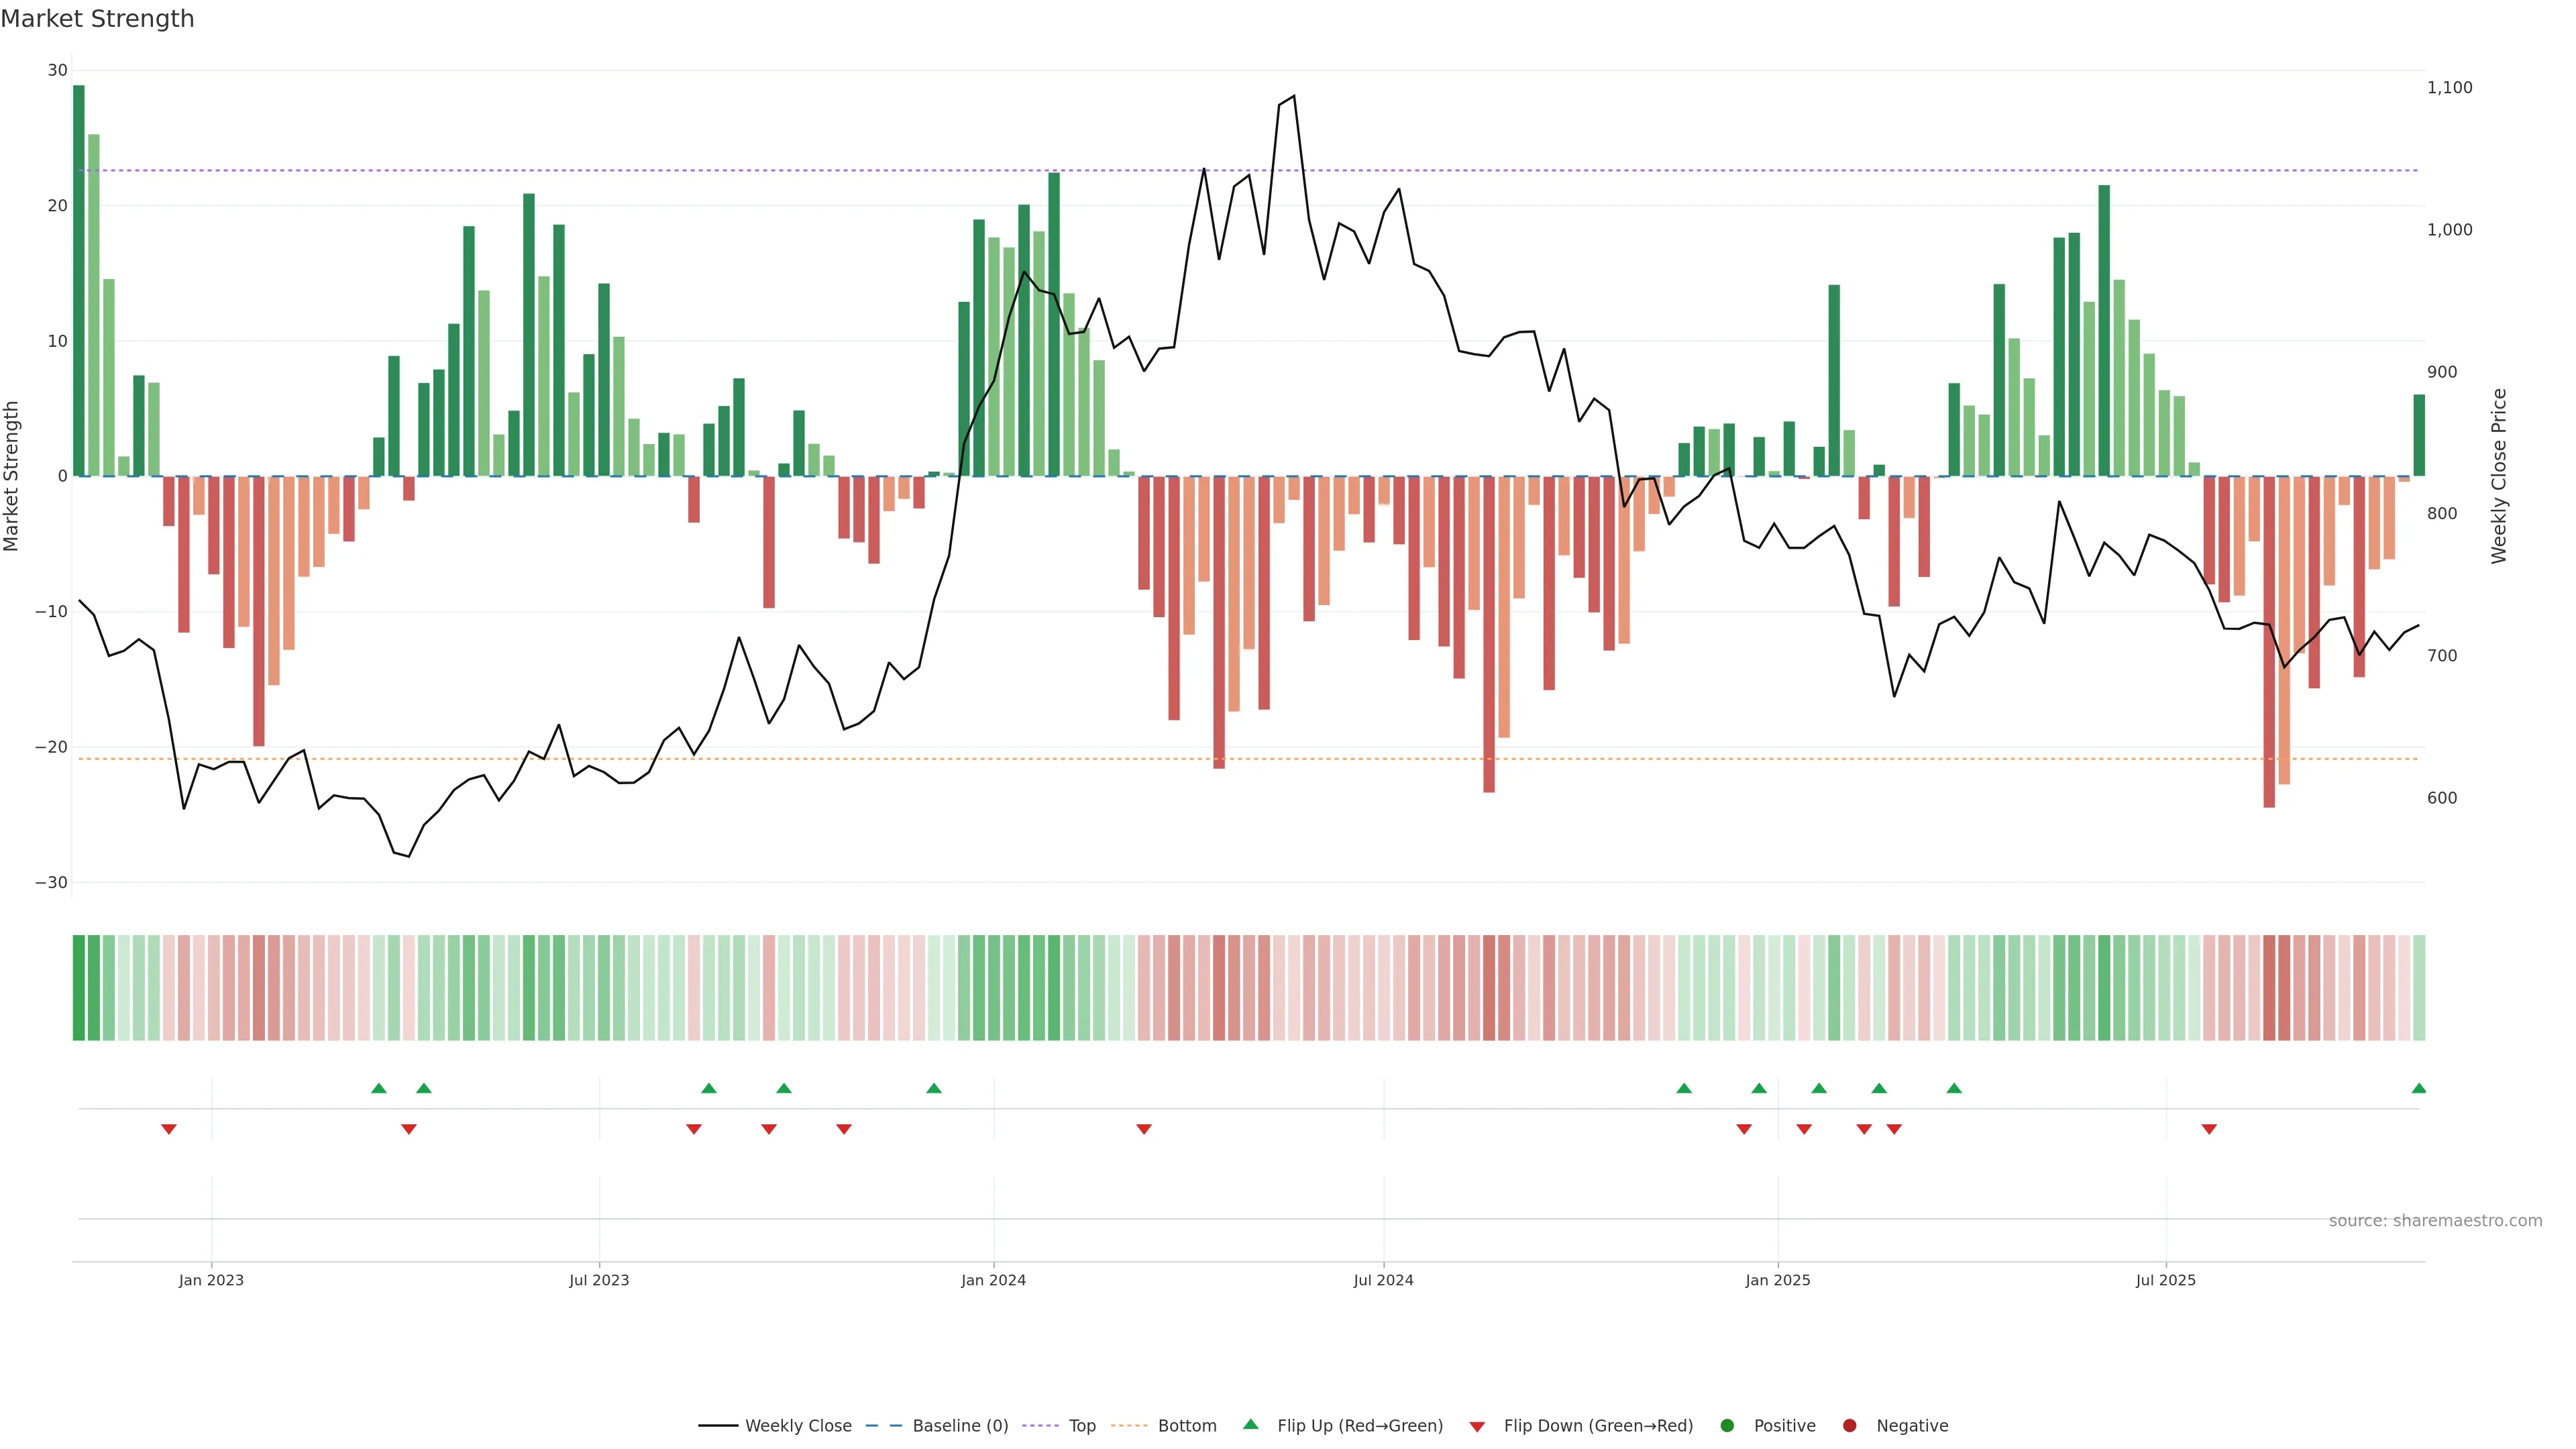Click the tallest dark green bar at chart start

[x=79, y=280]
